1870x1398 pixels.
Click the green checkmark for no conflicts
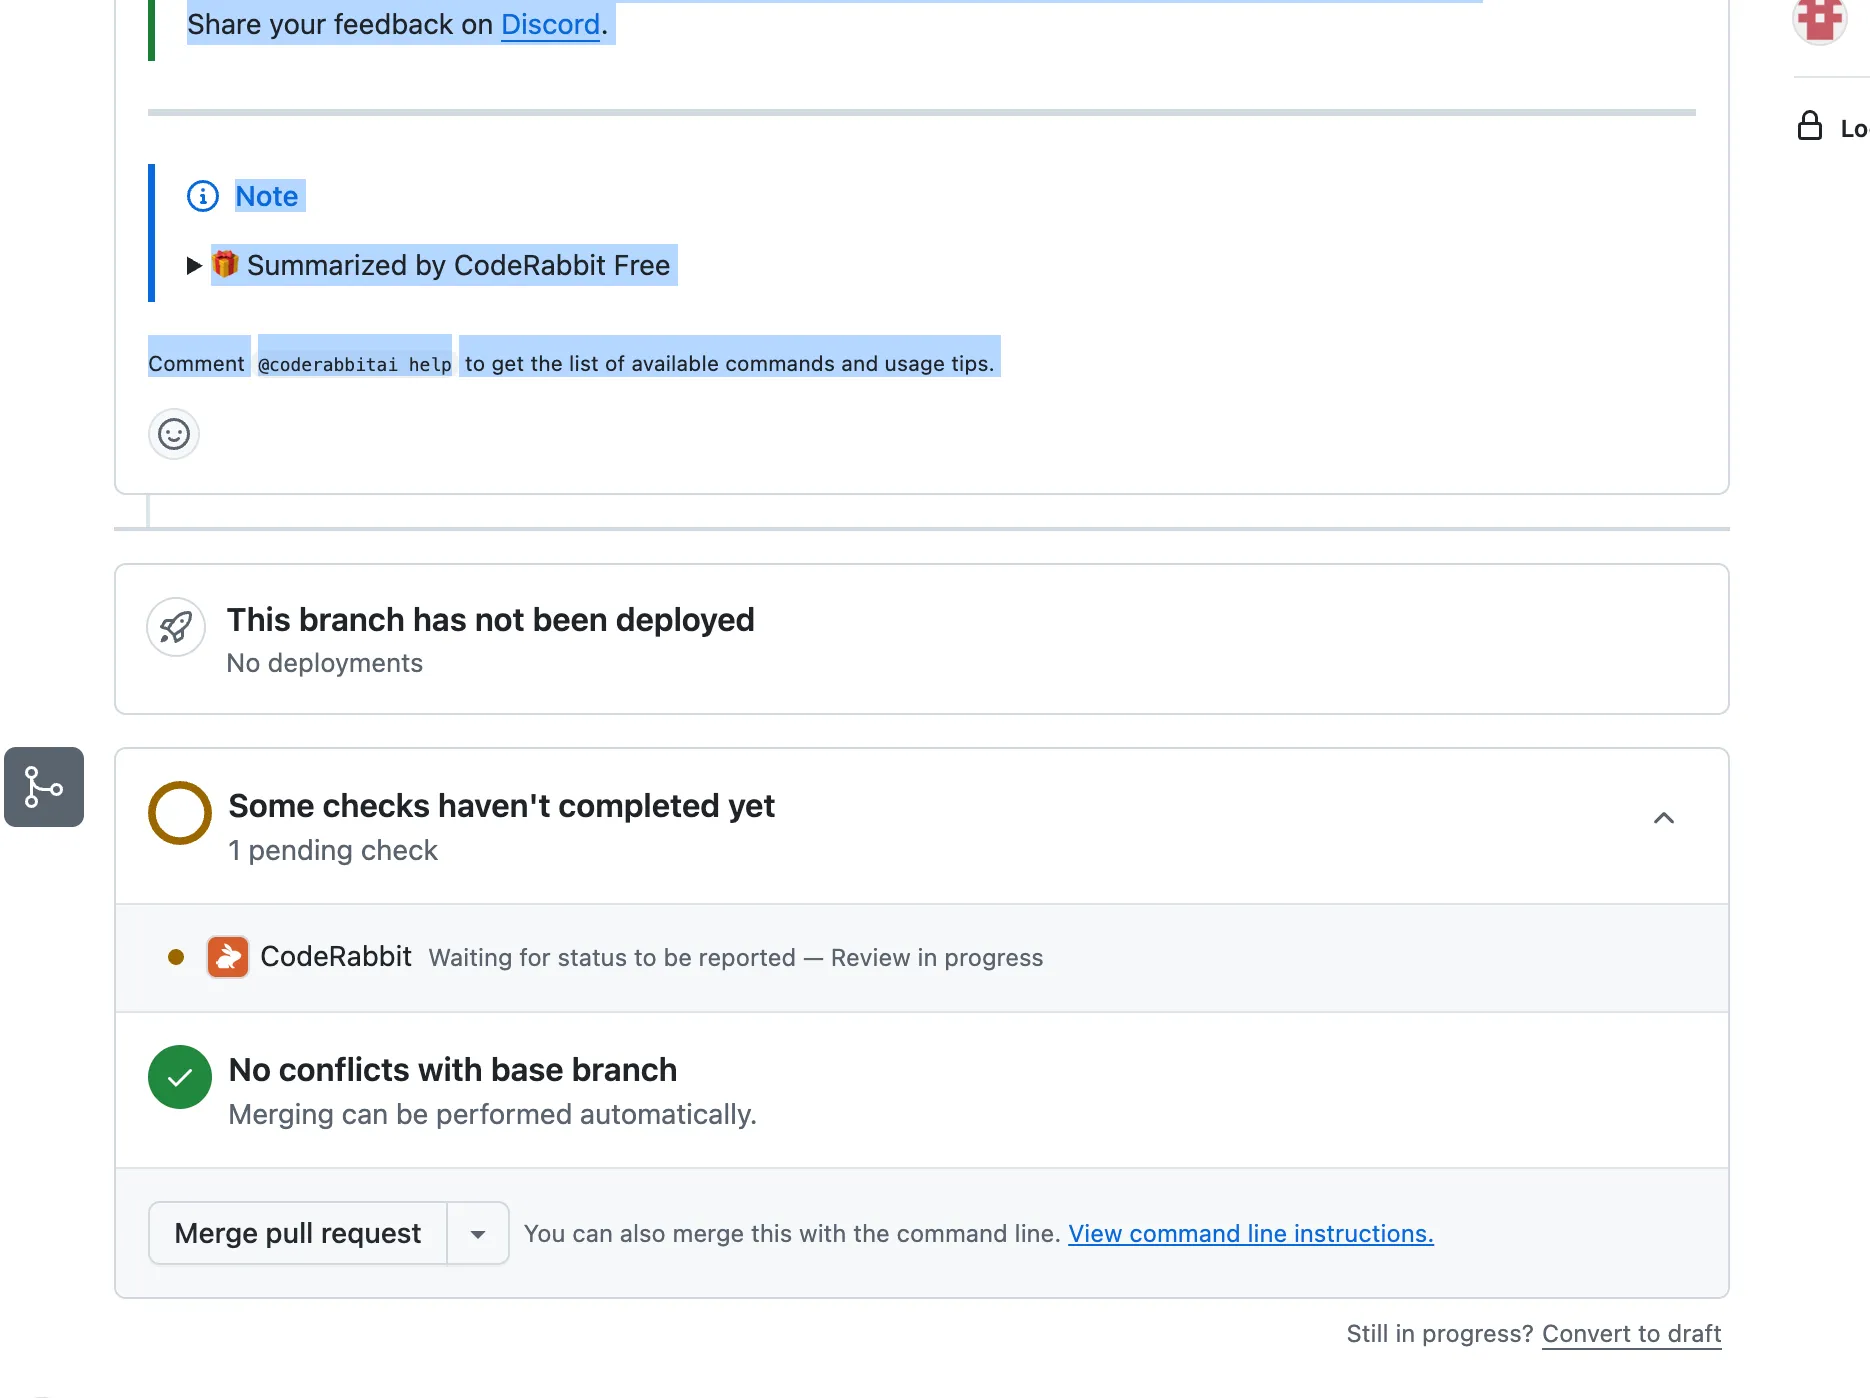pyautogui.click(x=179, y=1077)
